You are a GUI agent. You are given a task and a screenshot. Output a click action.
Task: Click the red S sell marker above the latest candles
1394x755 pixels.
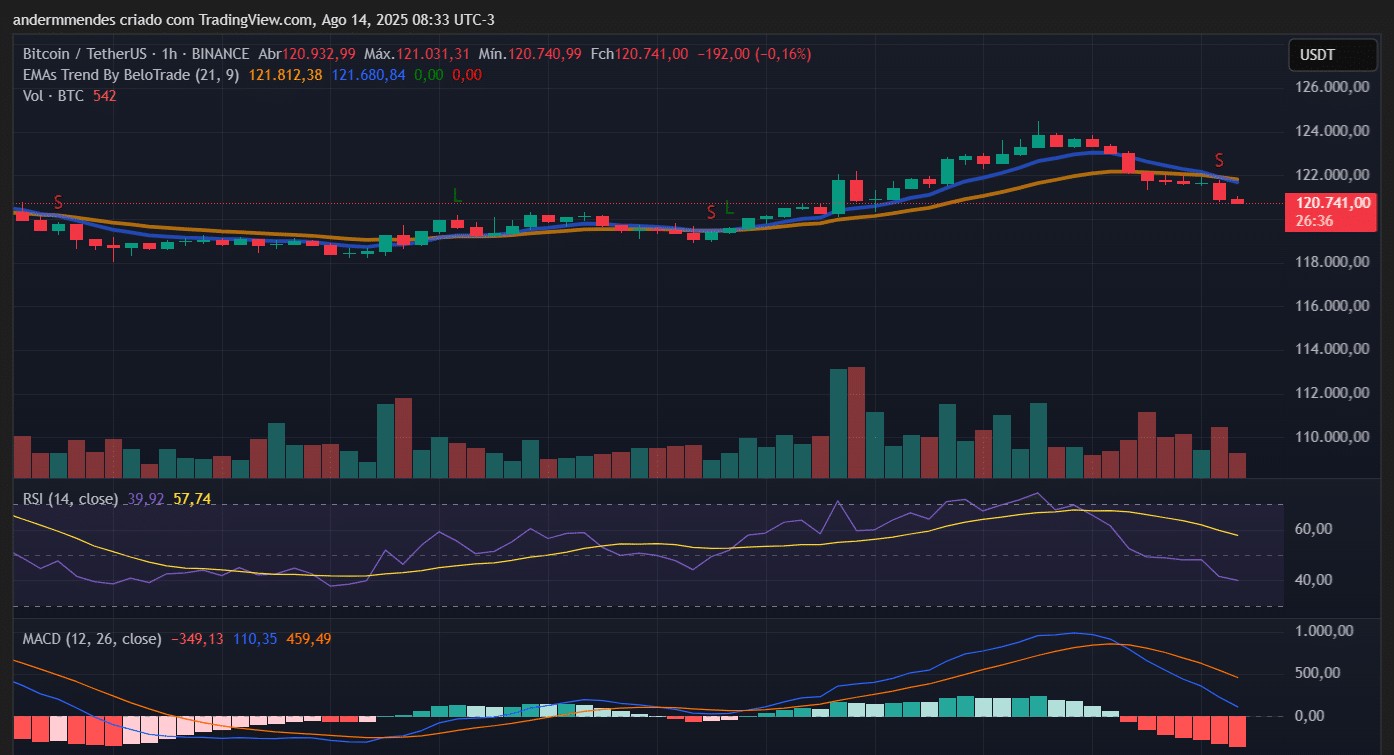pos(1219,160)
